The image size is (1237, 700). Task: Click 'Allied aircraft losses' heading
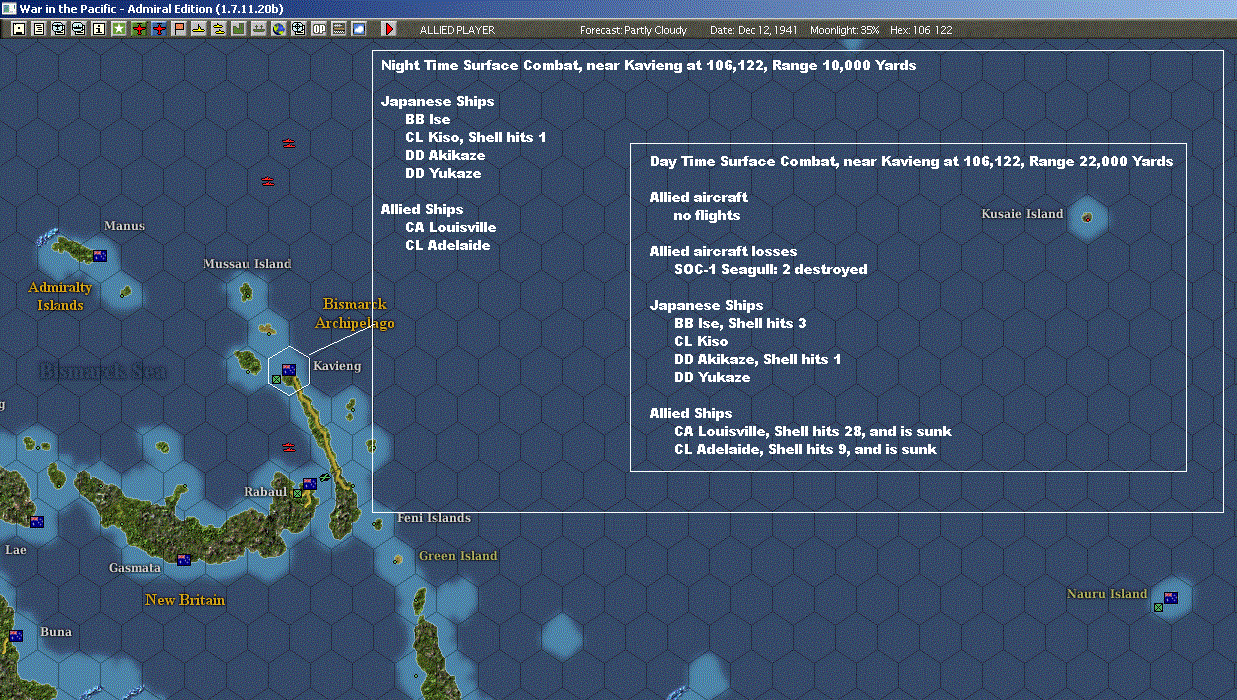pyautogui.click(x=723, y=251)
